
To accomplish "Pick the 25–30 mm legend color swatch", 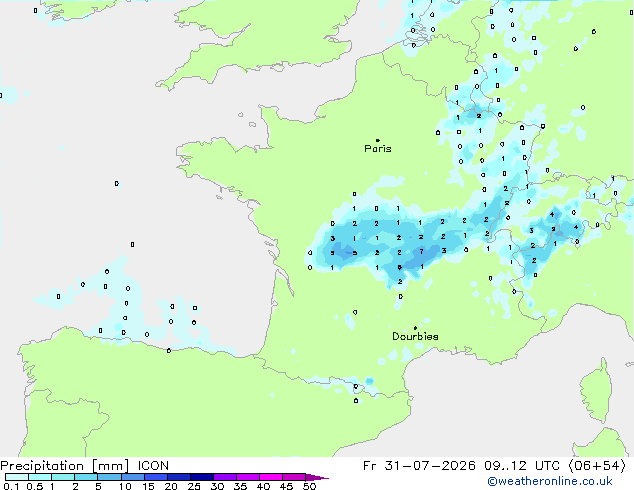I will click(x=201, y=477).
